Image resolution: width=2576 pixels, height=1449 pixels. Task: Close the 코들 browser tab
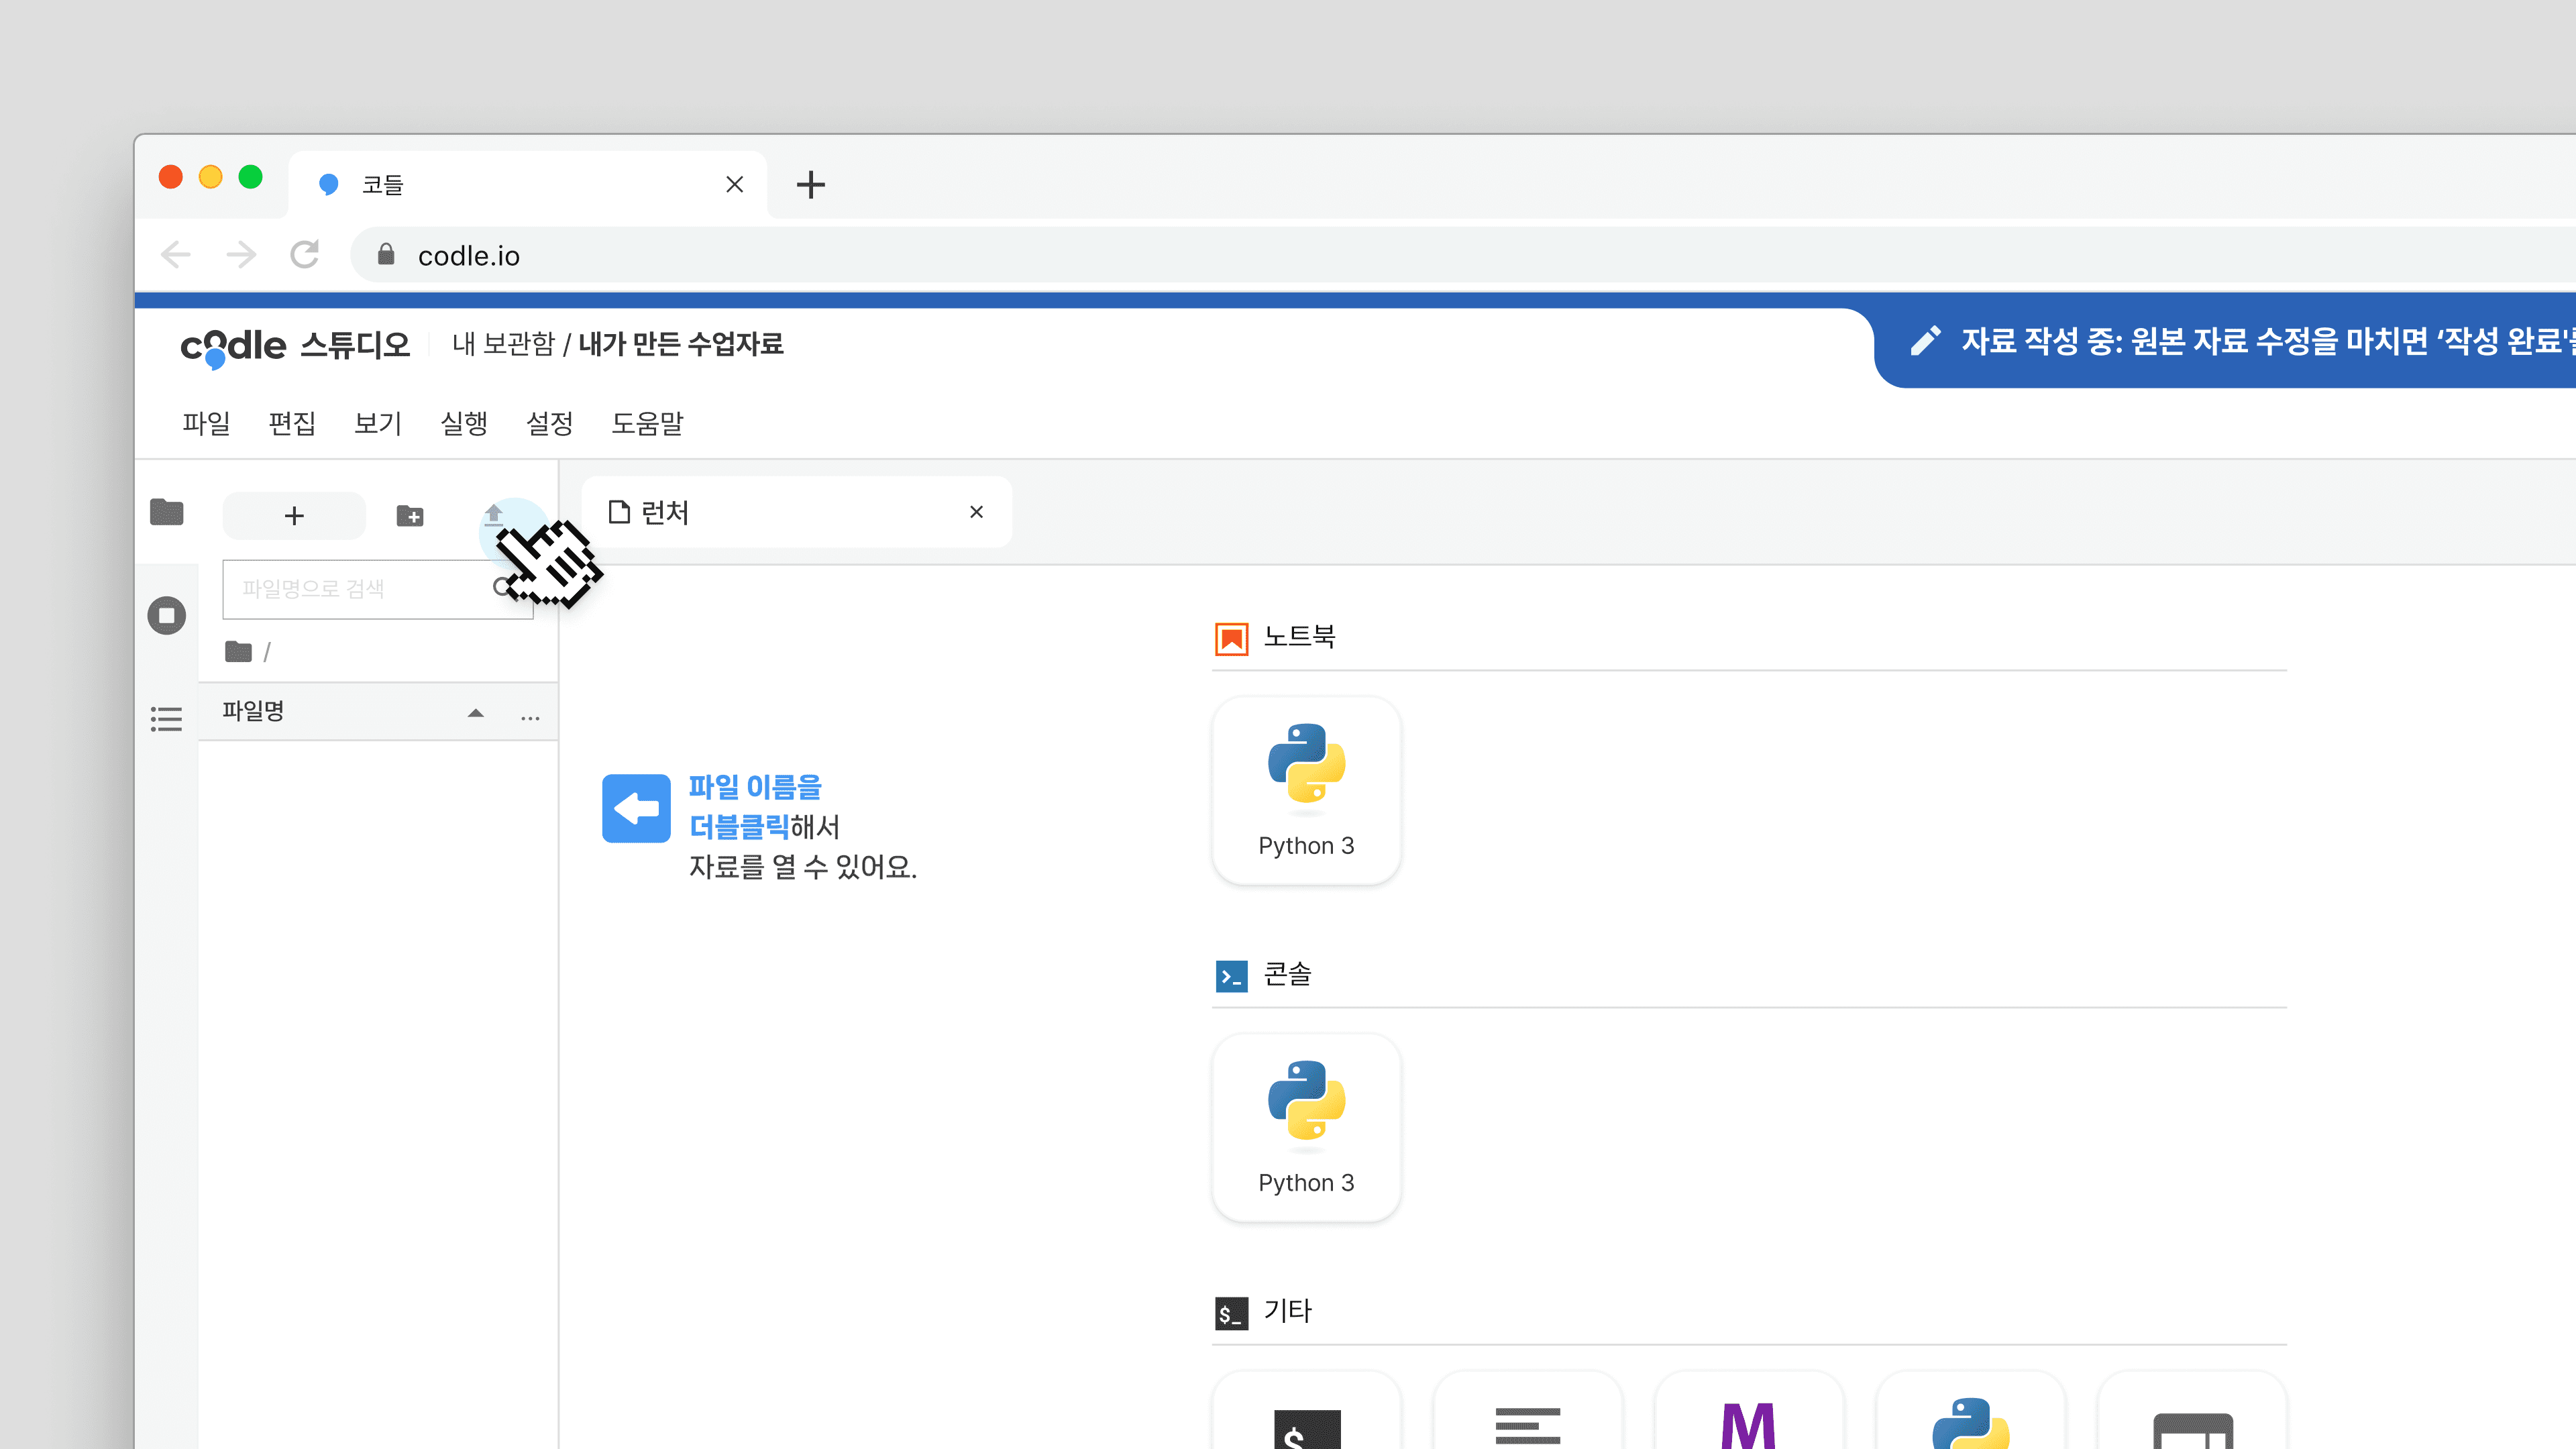735,184
